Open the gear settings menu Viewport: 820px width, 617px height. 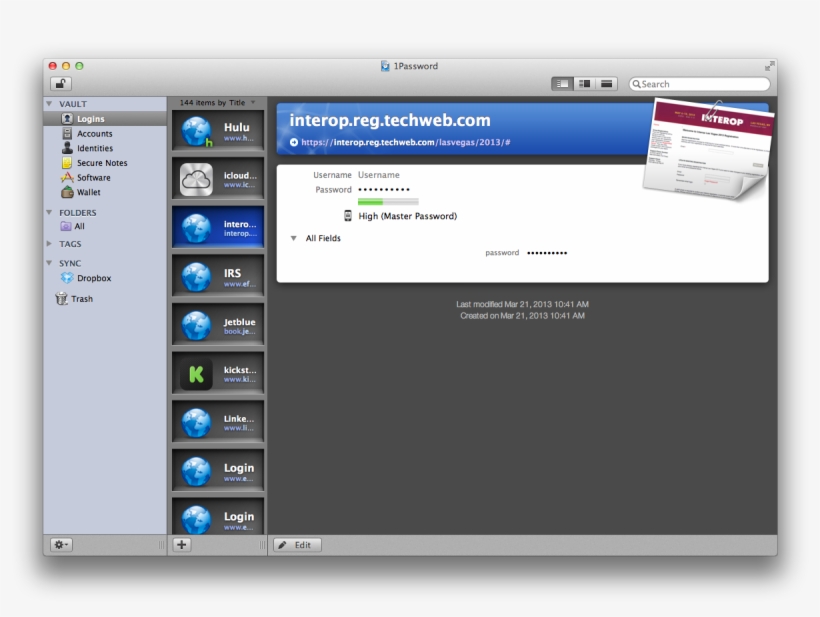[61, 545]
